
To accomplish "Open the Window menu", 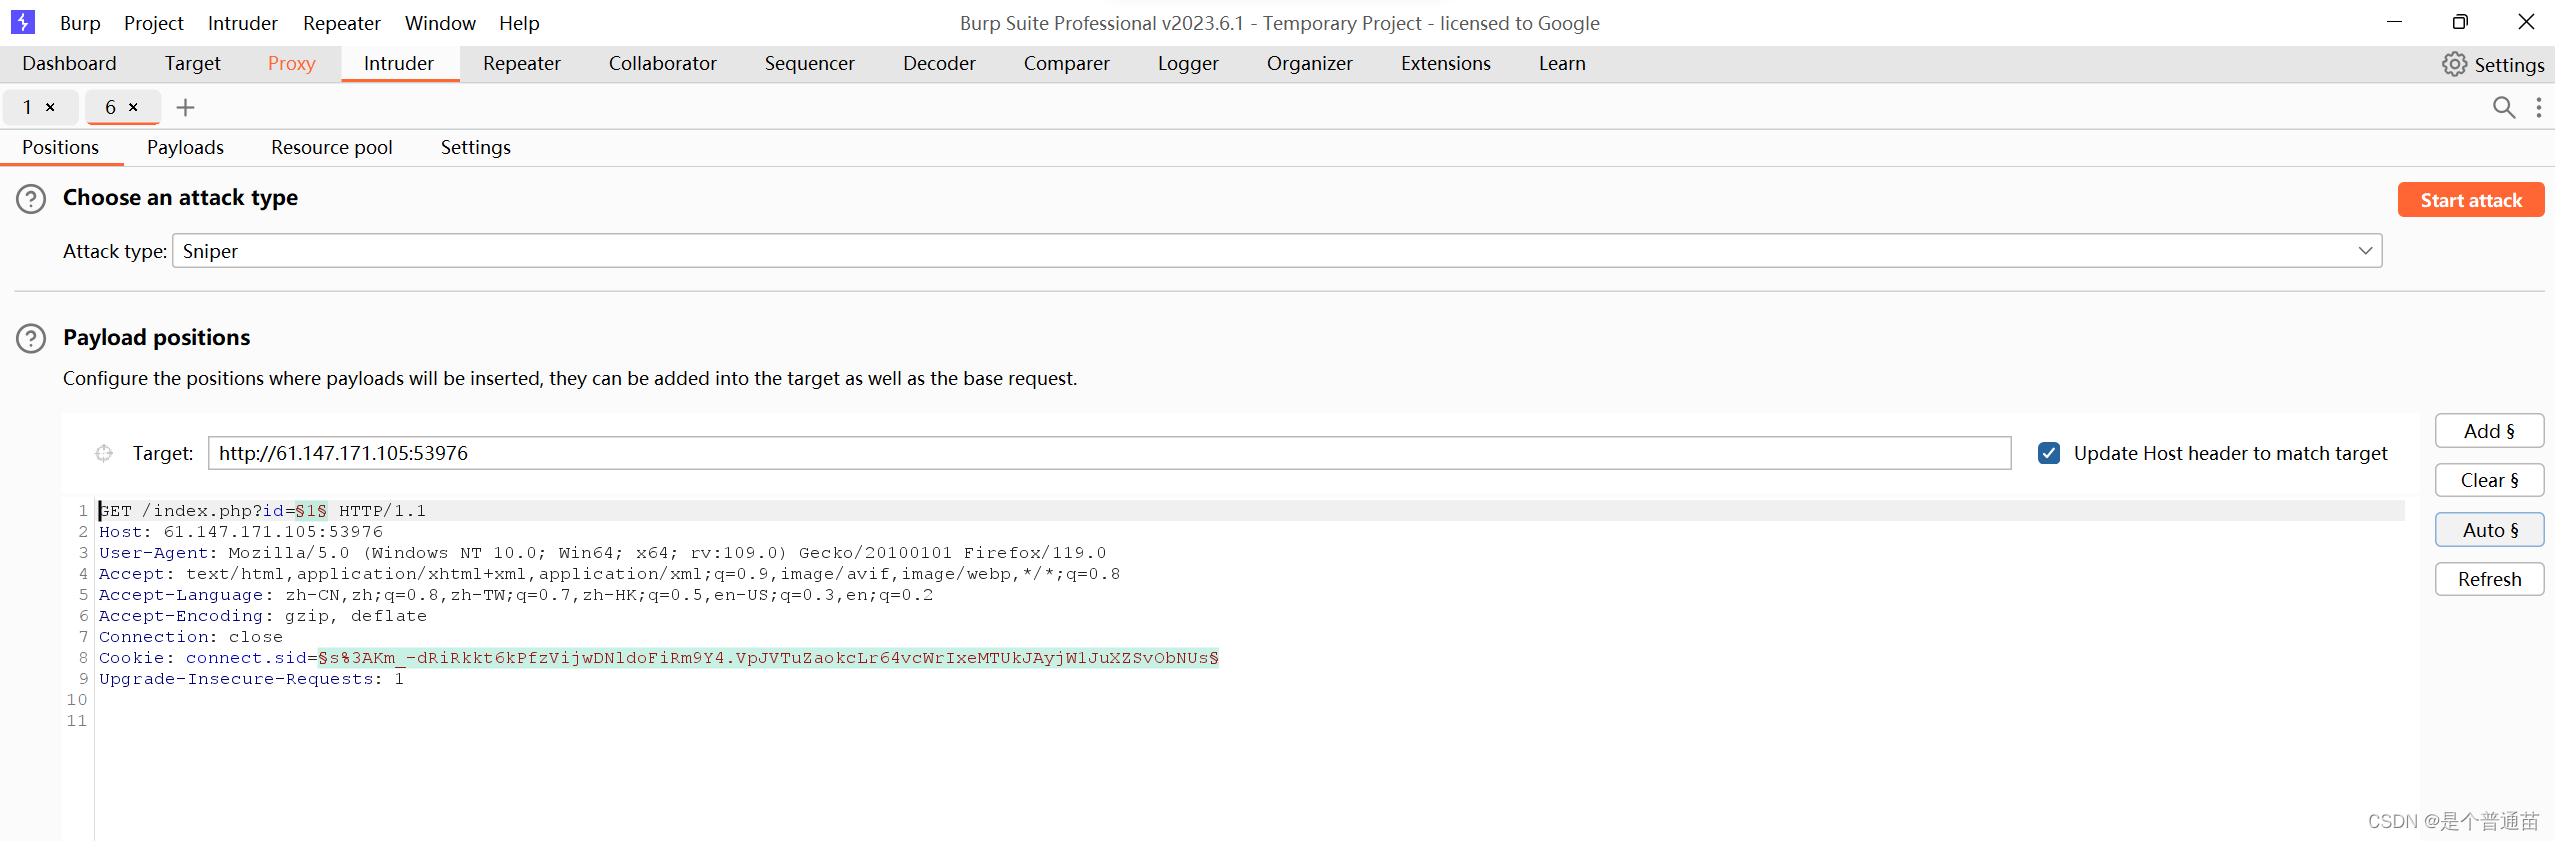I will 440,23.
